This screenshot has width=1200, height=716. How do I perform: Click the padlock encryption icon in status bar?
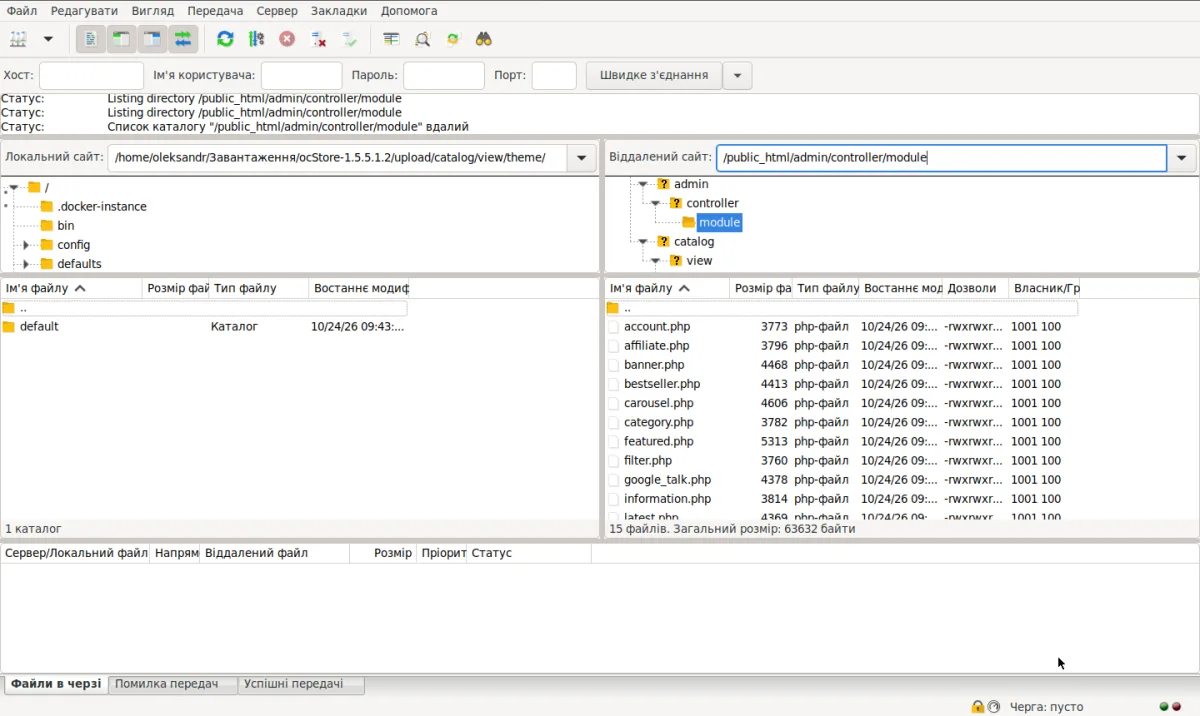[x=977, y=707]
